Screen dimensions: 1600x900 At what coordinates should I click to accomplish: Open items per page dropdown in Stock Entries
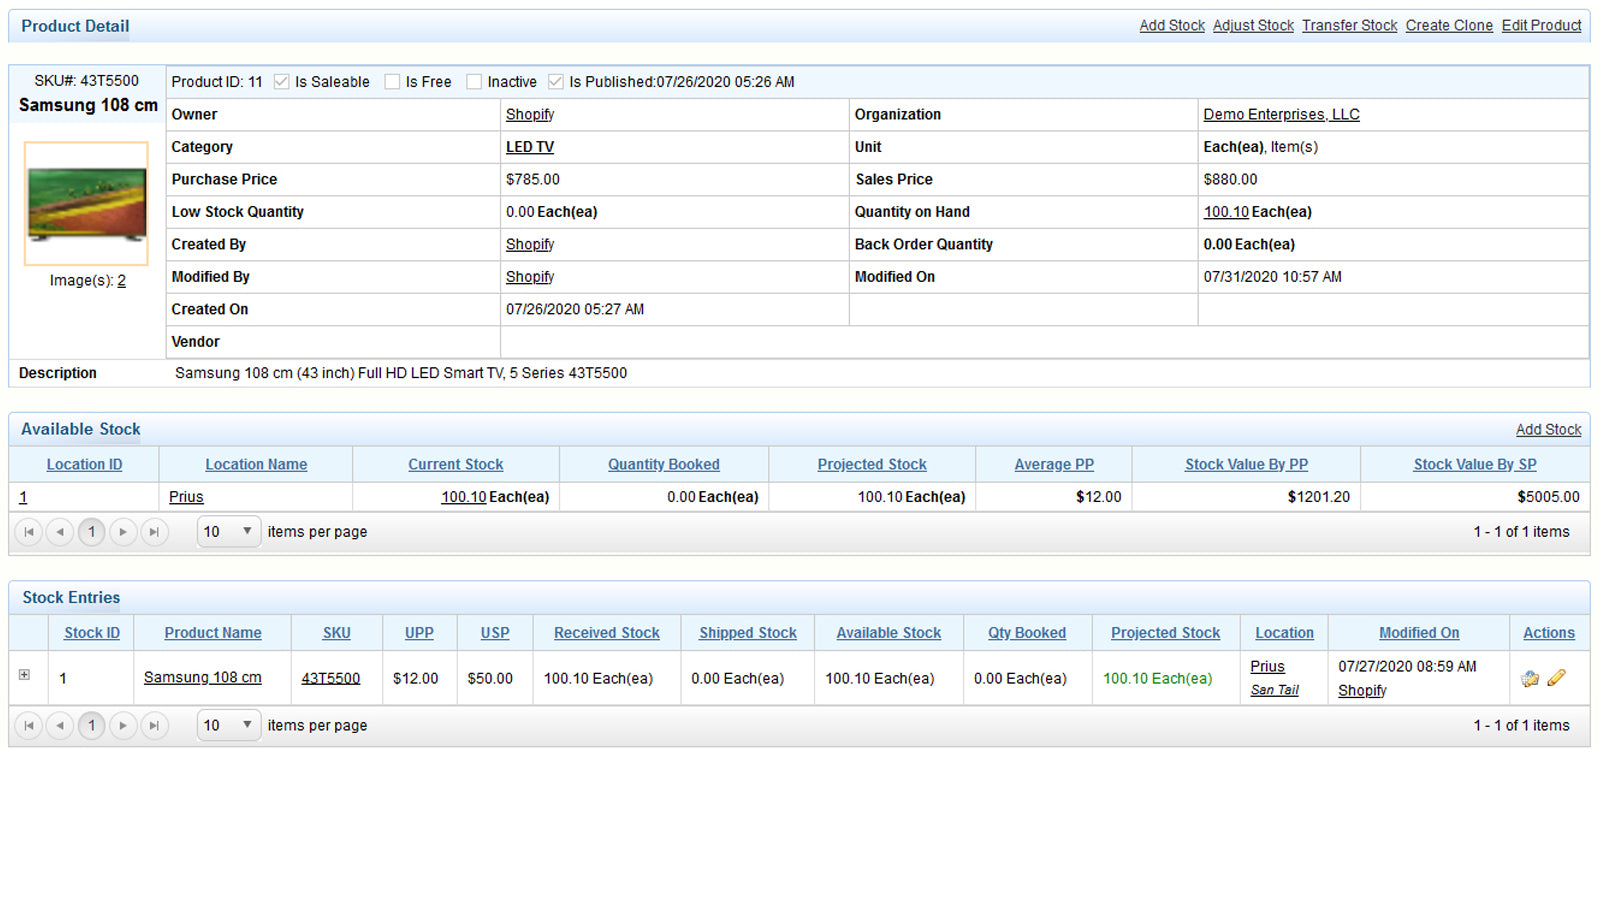tap(229, 726)
